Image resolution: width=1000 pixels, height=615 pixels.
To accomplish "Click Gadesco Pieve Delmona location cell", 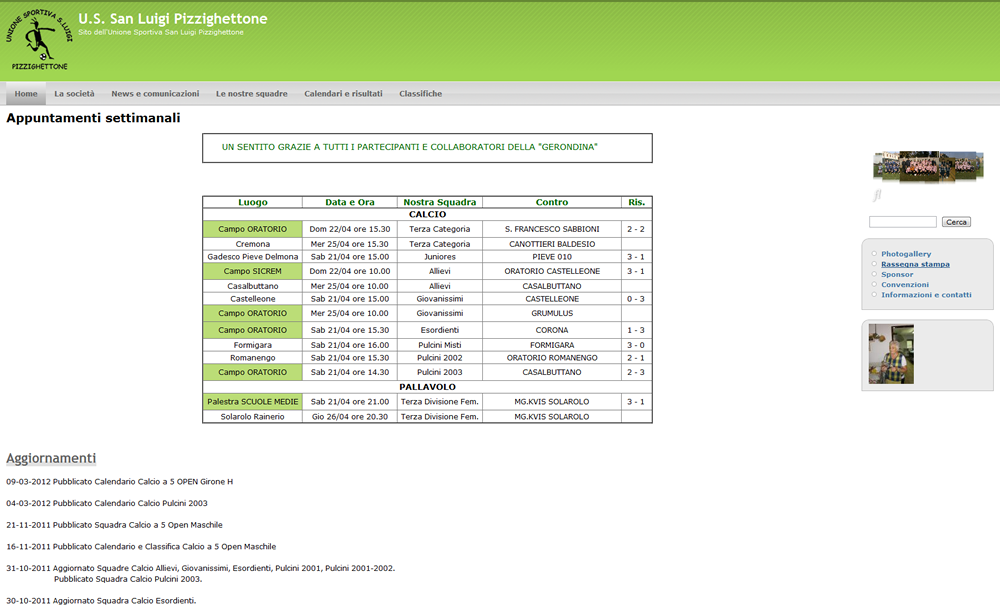I will [253, 256].
